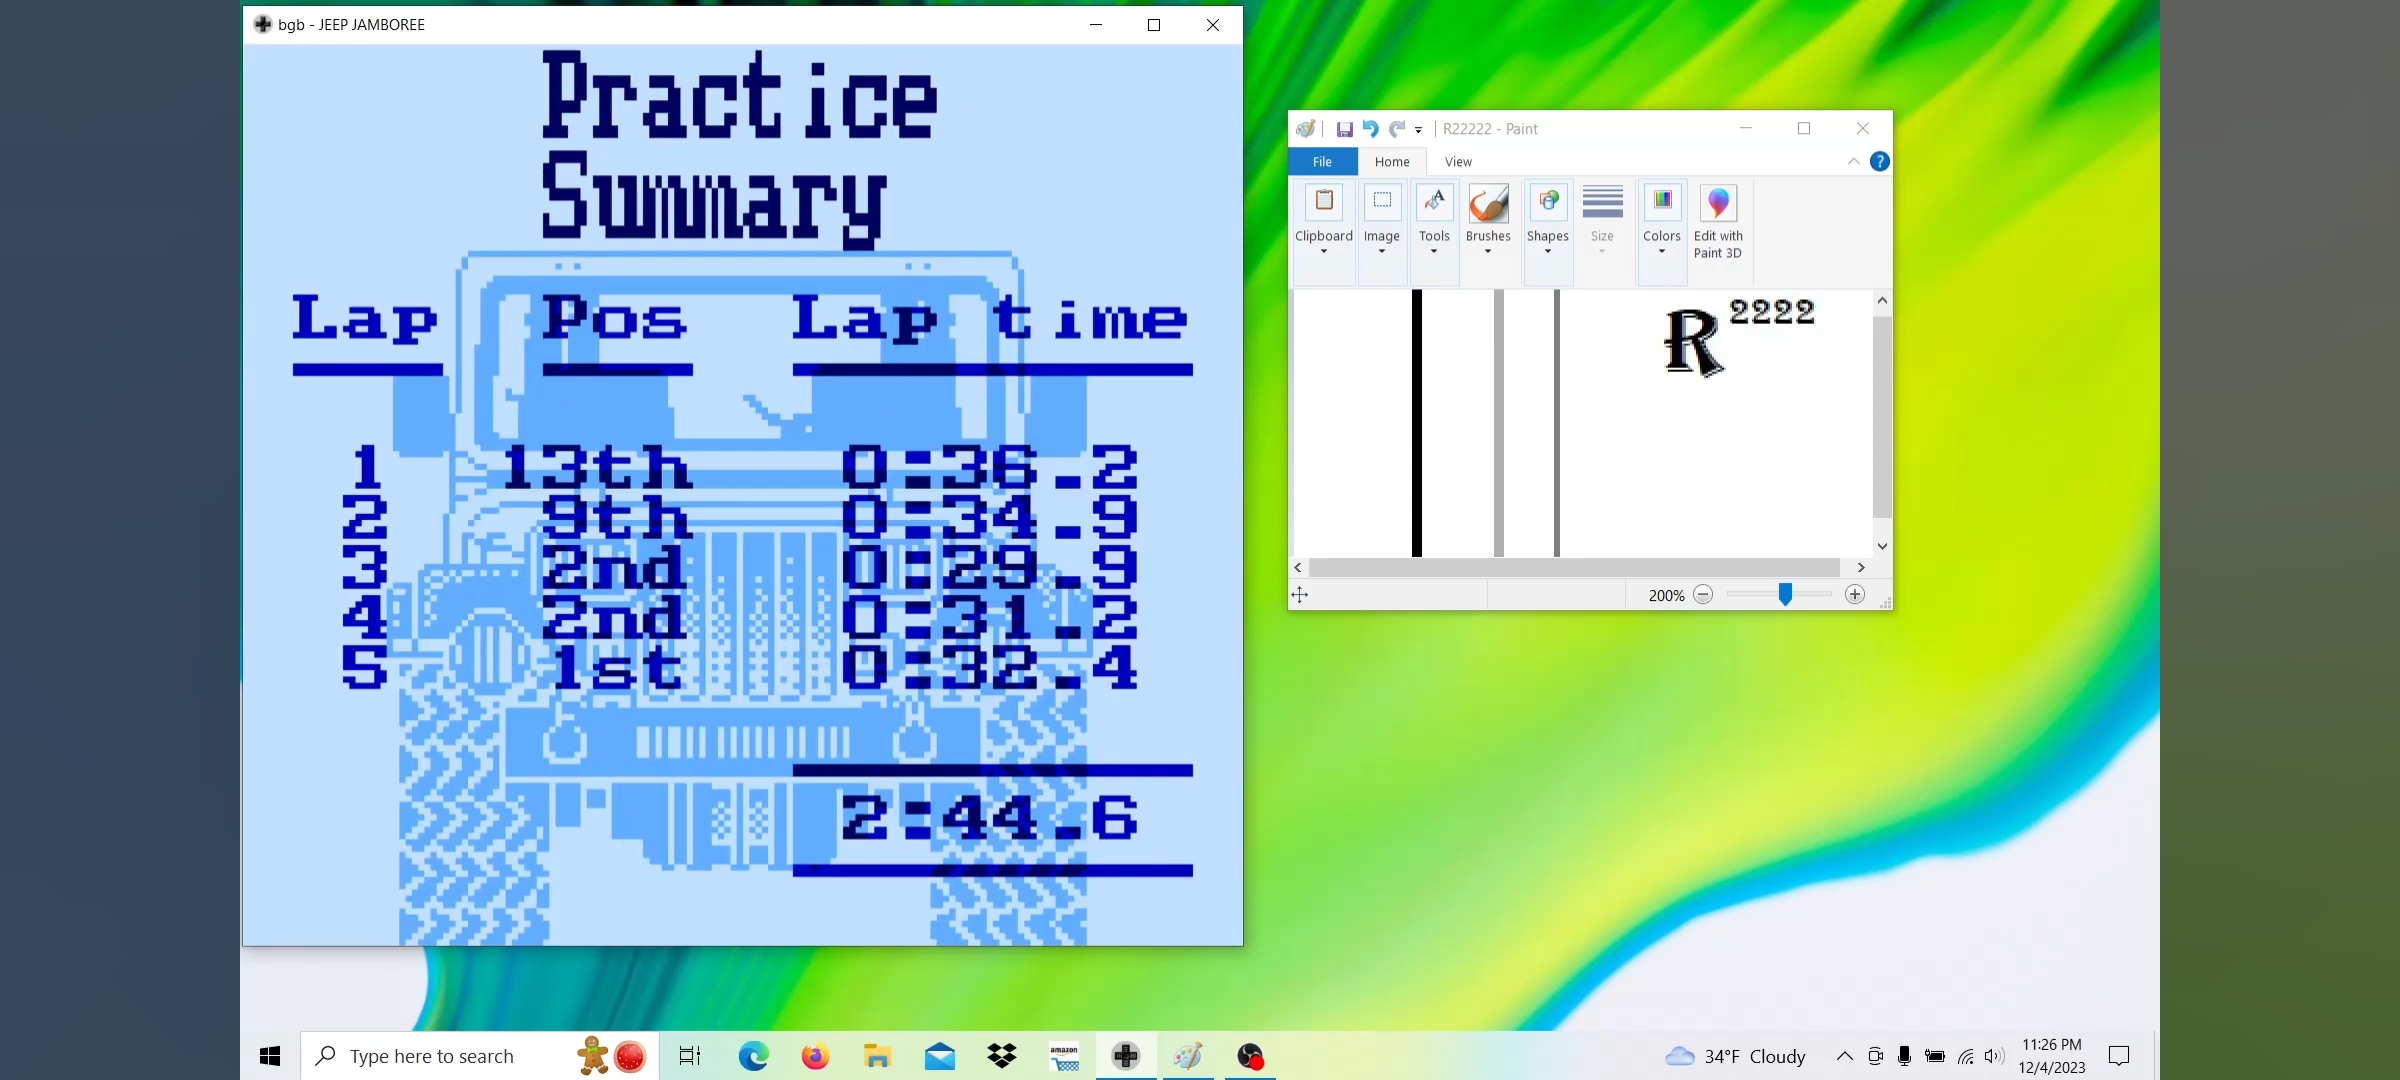The height and width of the screenshot is (1080, 2400).
Task: Click the zoom out minus button in Paint
Action: click(x=1703, y=595)
